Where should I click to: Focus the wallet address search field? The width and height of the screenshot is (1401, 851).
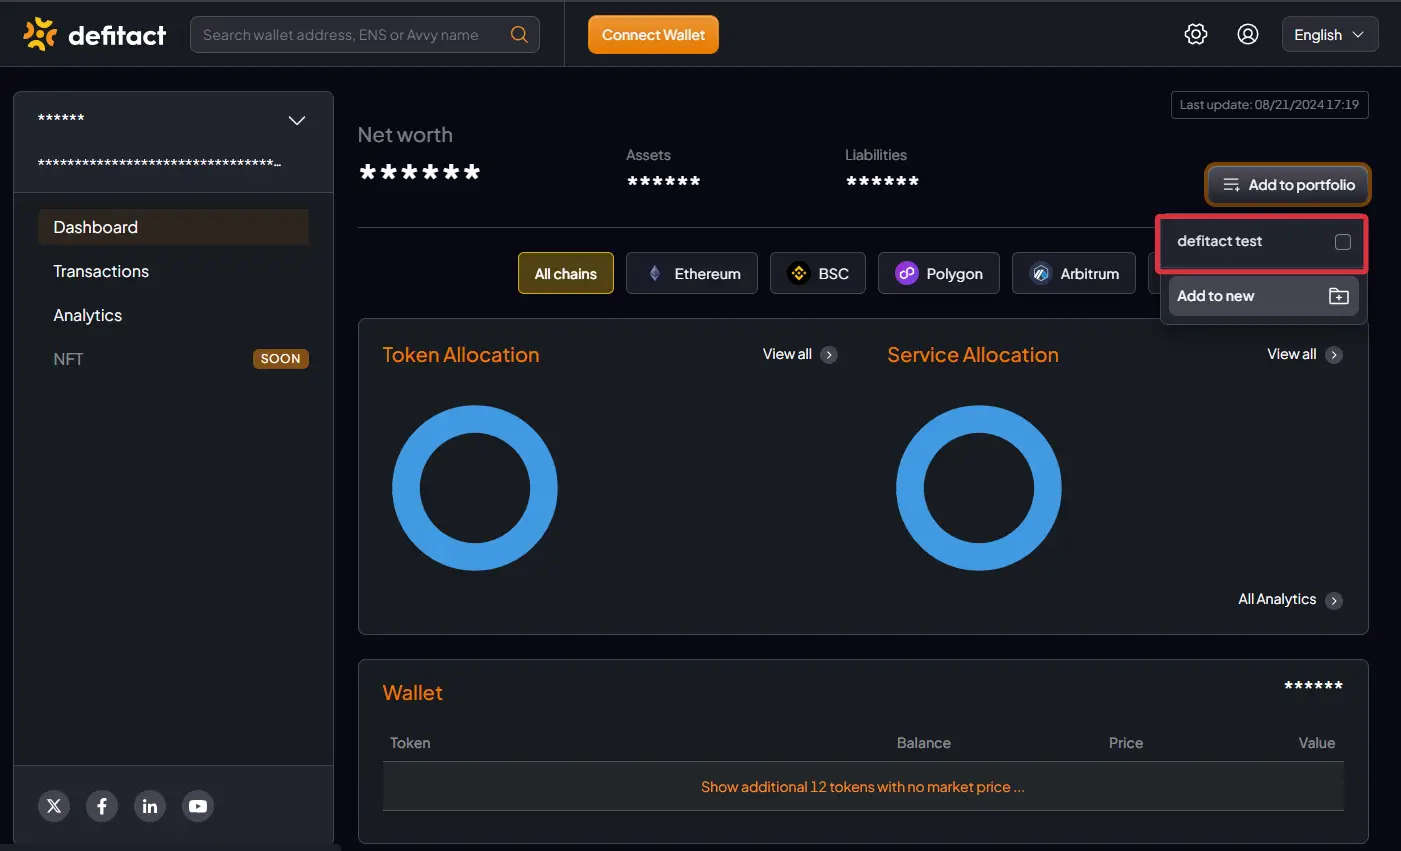(350, 35)
